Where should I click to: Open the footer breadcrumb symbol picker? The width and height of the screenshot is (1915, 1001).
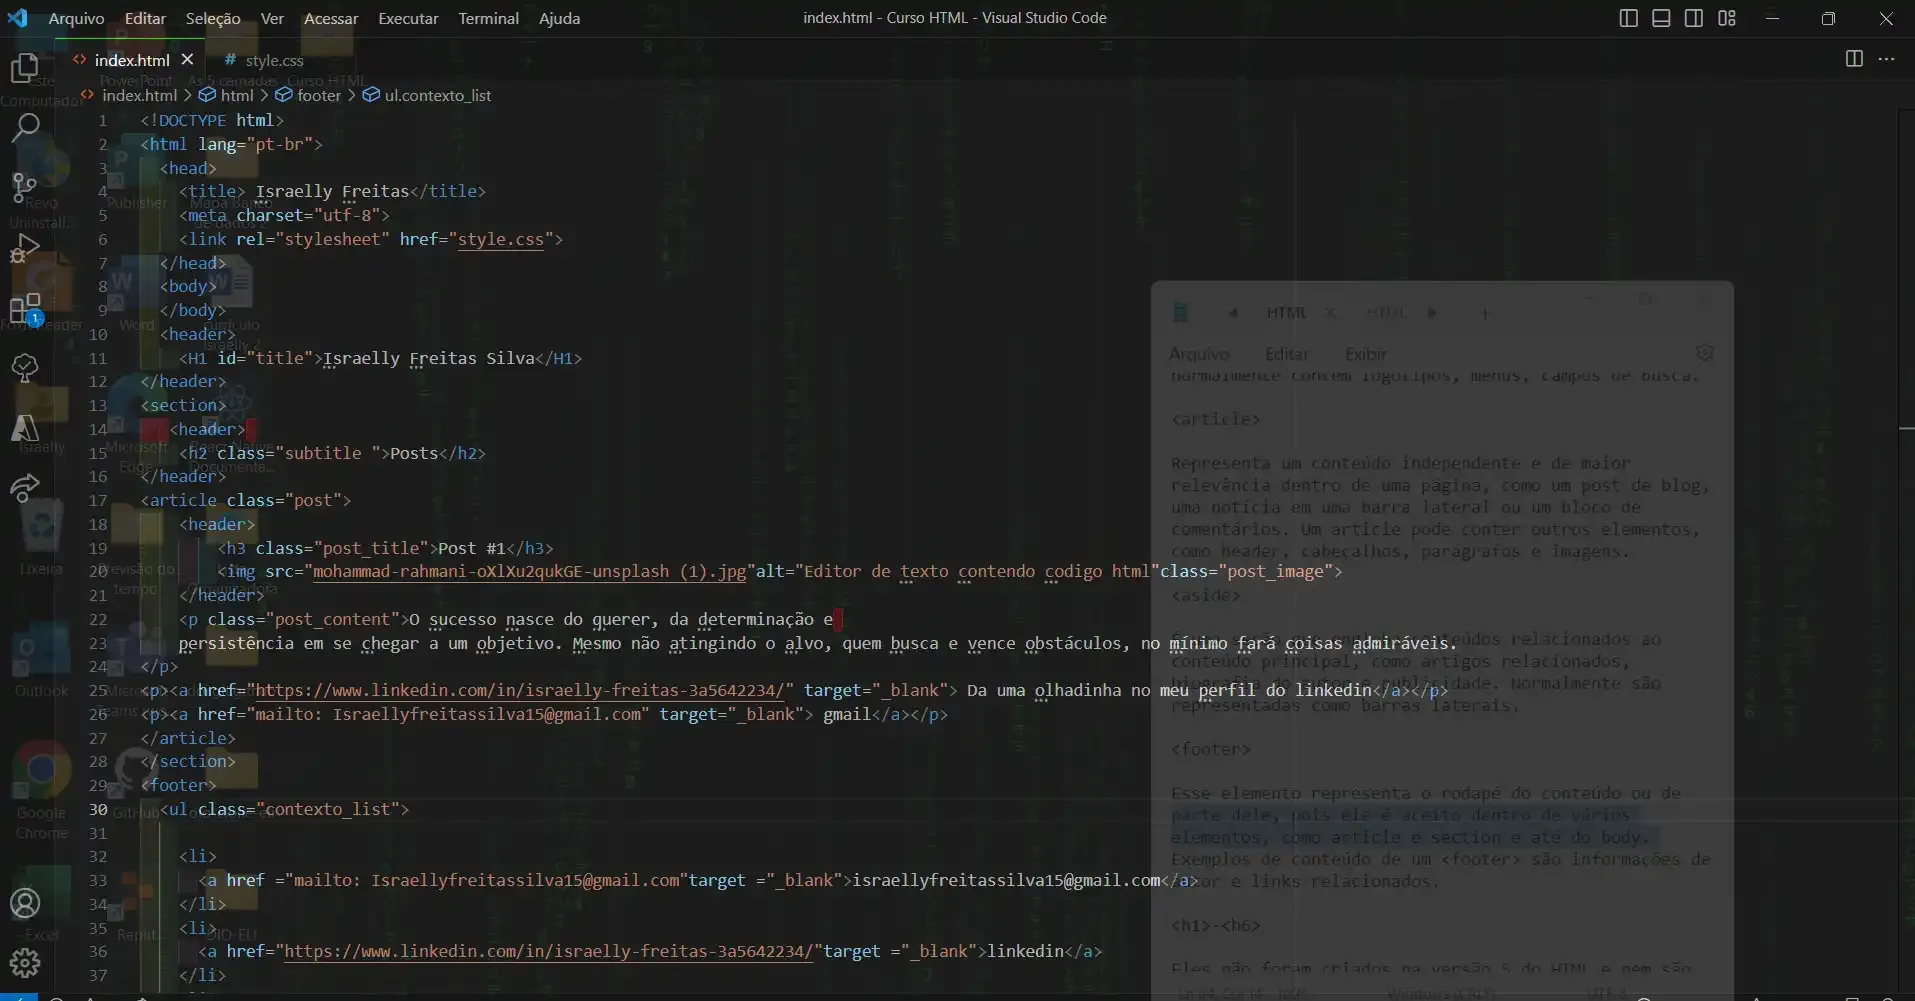319,95
